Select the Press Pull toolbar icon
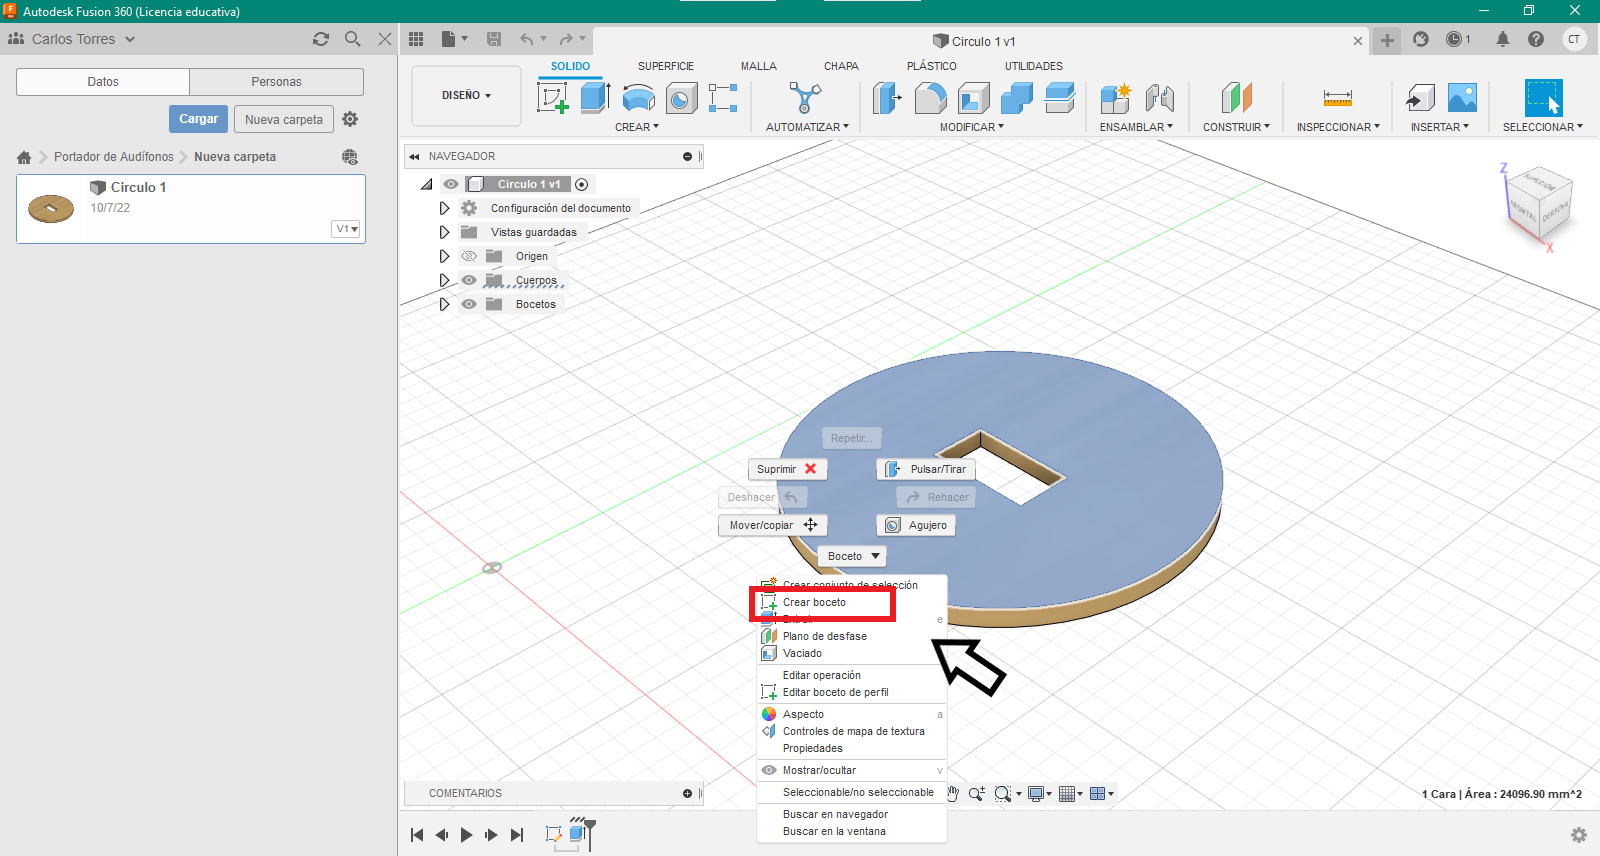 click(887, 98)
